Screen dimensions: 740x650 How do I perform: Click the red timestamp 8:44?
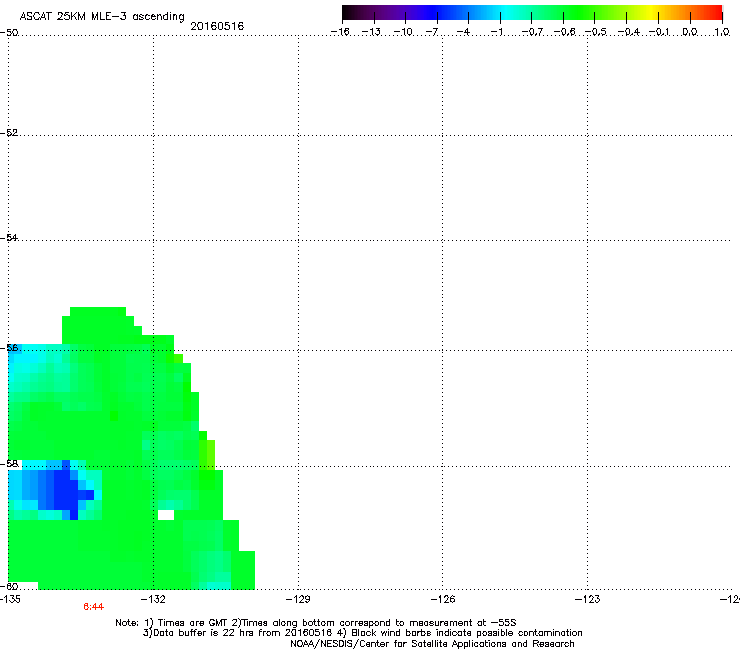(x=93, y=607)
